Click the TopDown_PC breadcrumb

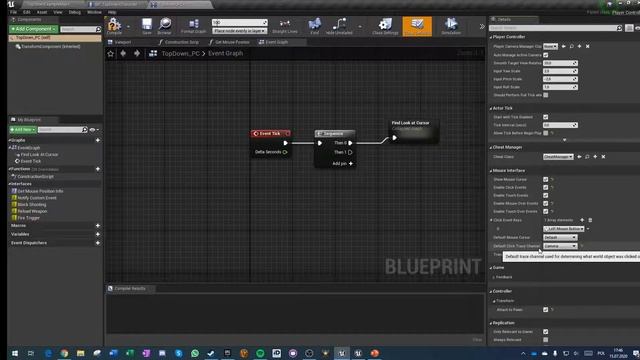point(180,53)
